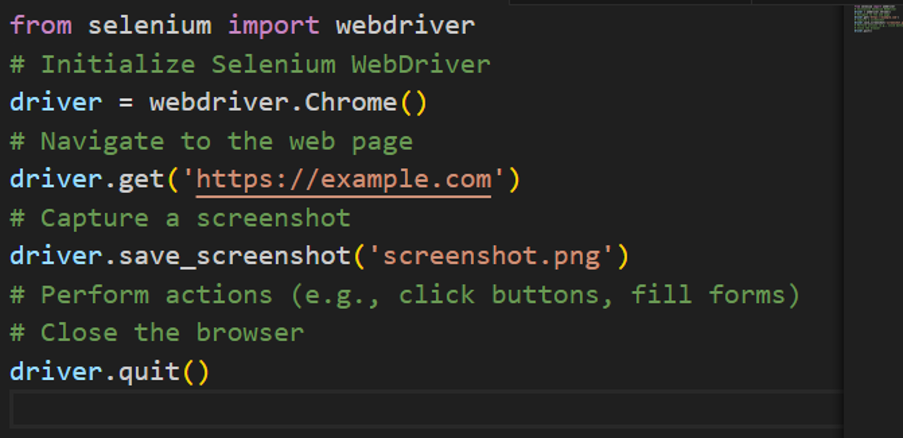Click the 'quit' method name
Viewport: 904px width, 438px height.
pos(149,373)
